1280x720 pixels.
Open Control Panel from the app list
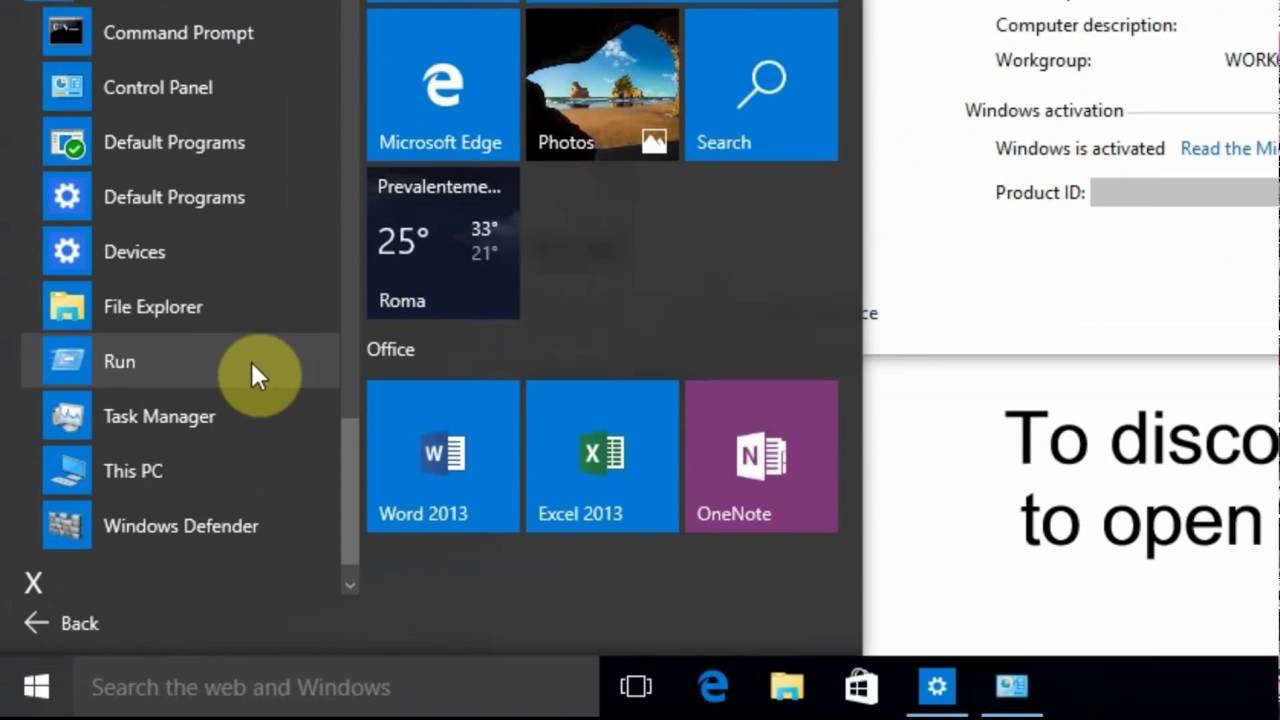coord(180,87)
